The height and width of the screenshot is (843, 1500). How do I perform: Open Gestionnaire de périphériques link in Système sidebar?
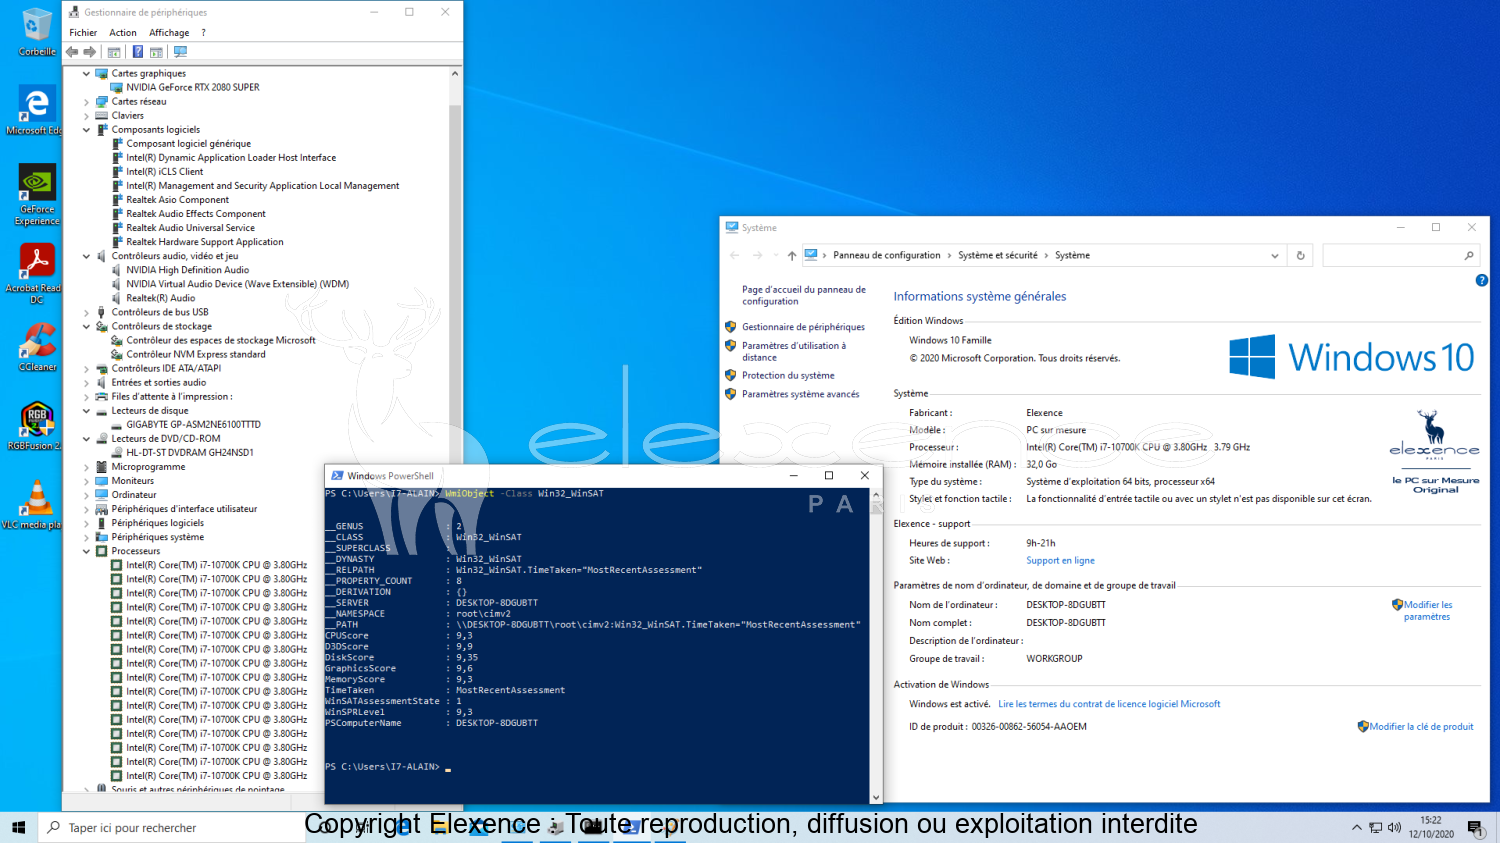[803, 327]
